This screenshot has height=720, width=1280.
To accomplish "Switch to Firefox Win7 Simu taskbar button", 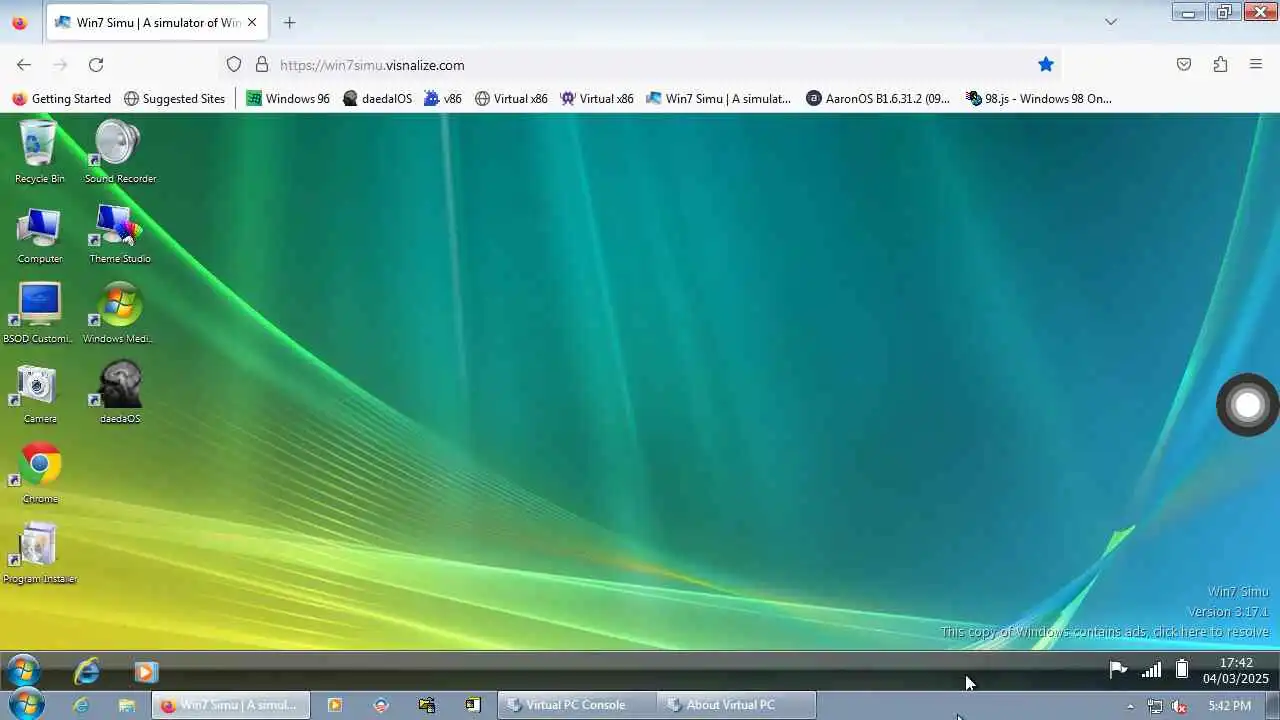I will pyautogui.click(x=231, y=705).
